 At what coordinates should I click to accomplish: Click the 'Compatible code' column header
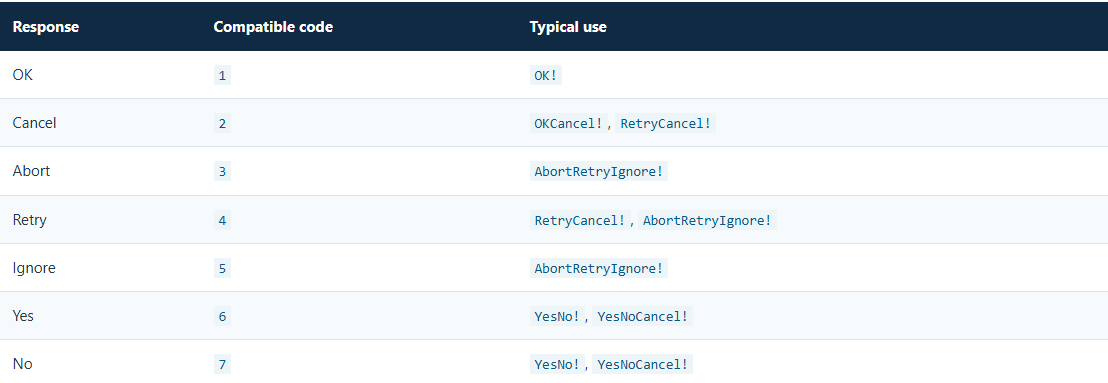273,27
